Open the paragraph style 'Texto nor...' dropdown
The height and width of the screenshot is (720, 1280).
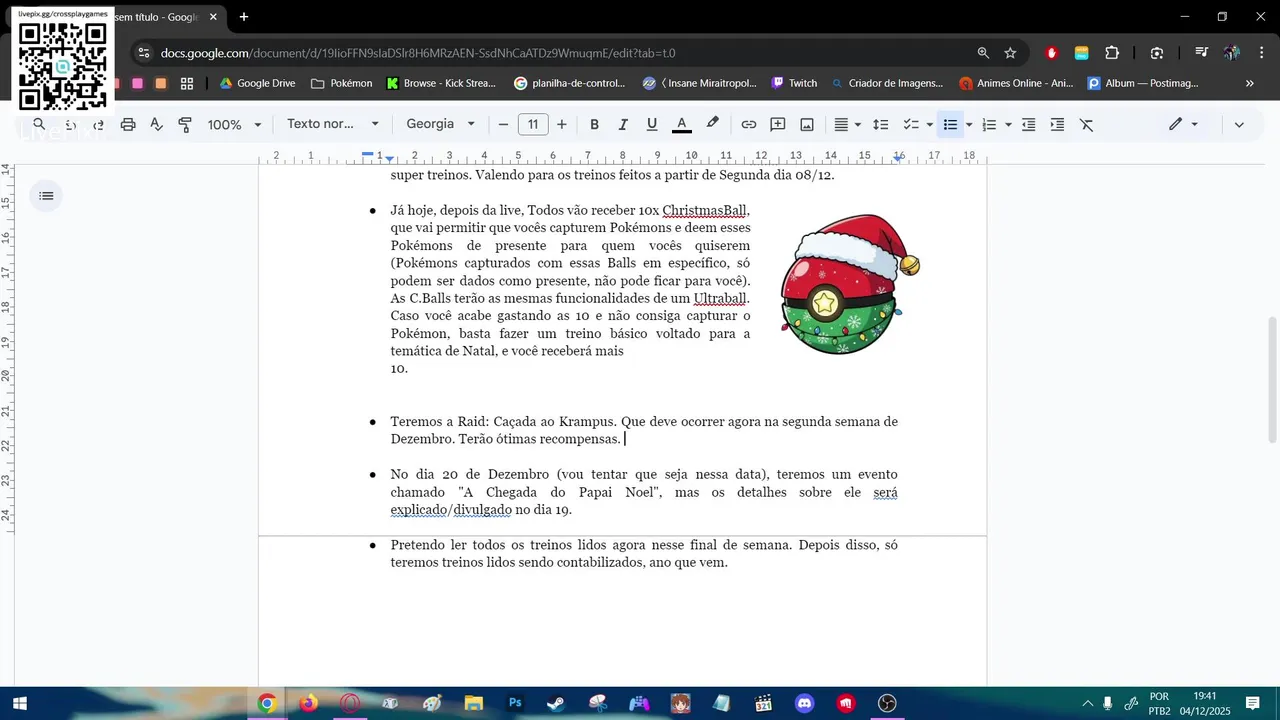pyautogui.click(x=333, y=125)
